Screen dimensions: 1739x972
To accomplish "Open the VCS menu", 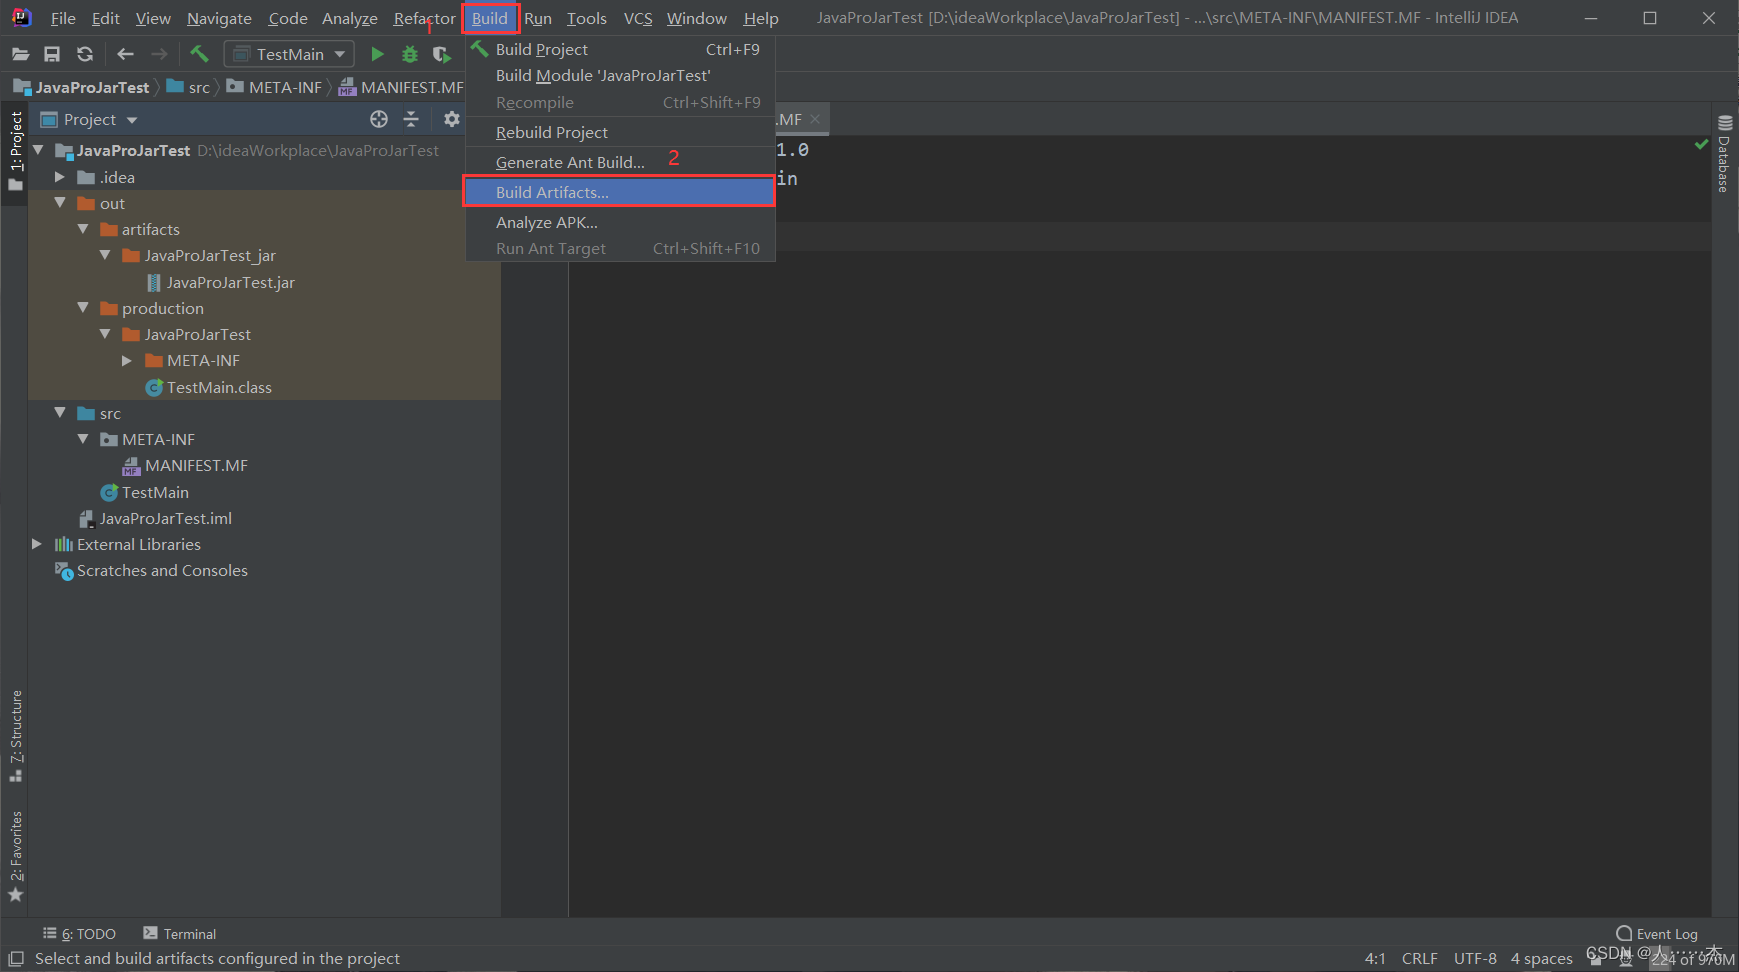I will 638,18.
